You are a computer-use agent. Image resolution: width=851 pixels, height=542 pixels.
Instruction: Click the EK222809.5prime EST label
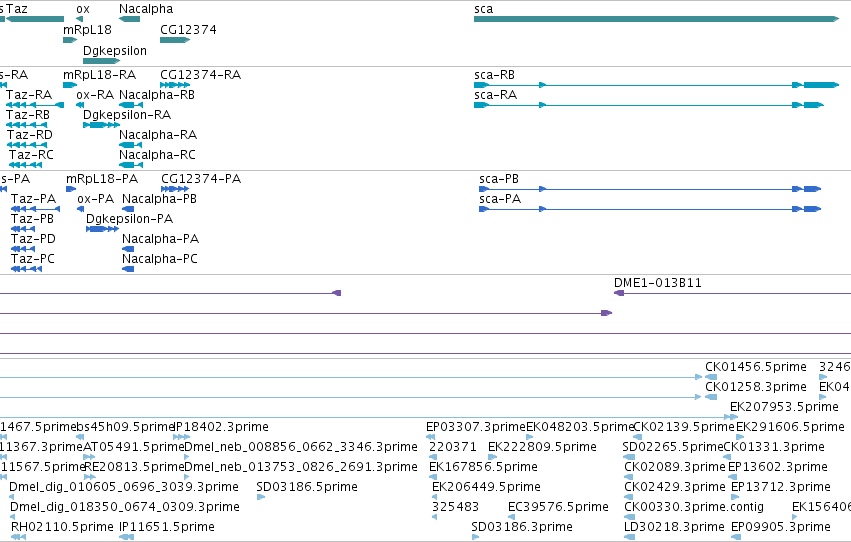[542, 447]
